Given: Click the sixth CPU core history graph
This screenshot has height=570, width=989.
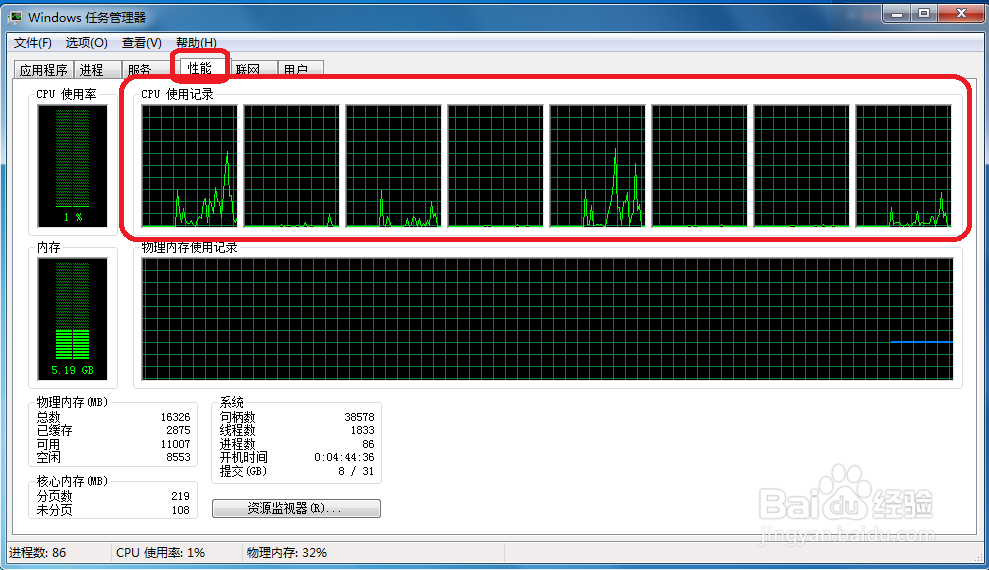Looking at the screenshot, I should [699, 166].
